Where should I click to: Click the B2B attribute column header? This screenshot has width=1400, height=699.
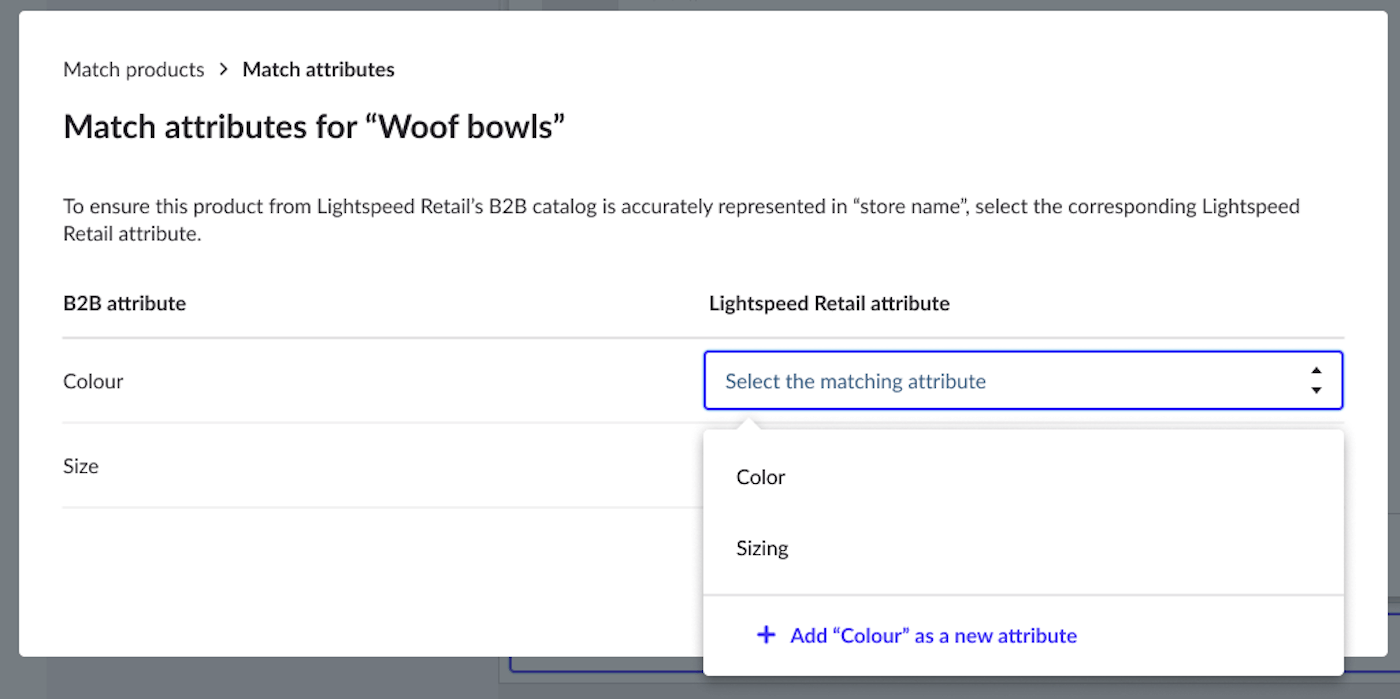[124, 303]
